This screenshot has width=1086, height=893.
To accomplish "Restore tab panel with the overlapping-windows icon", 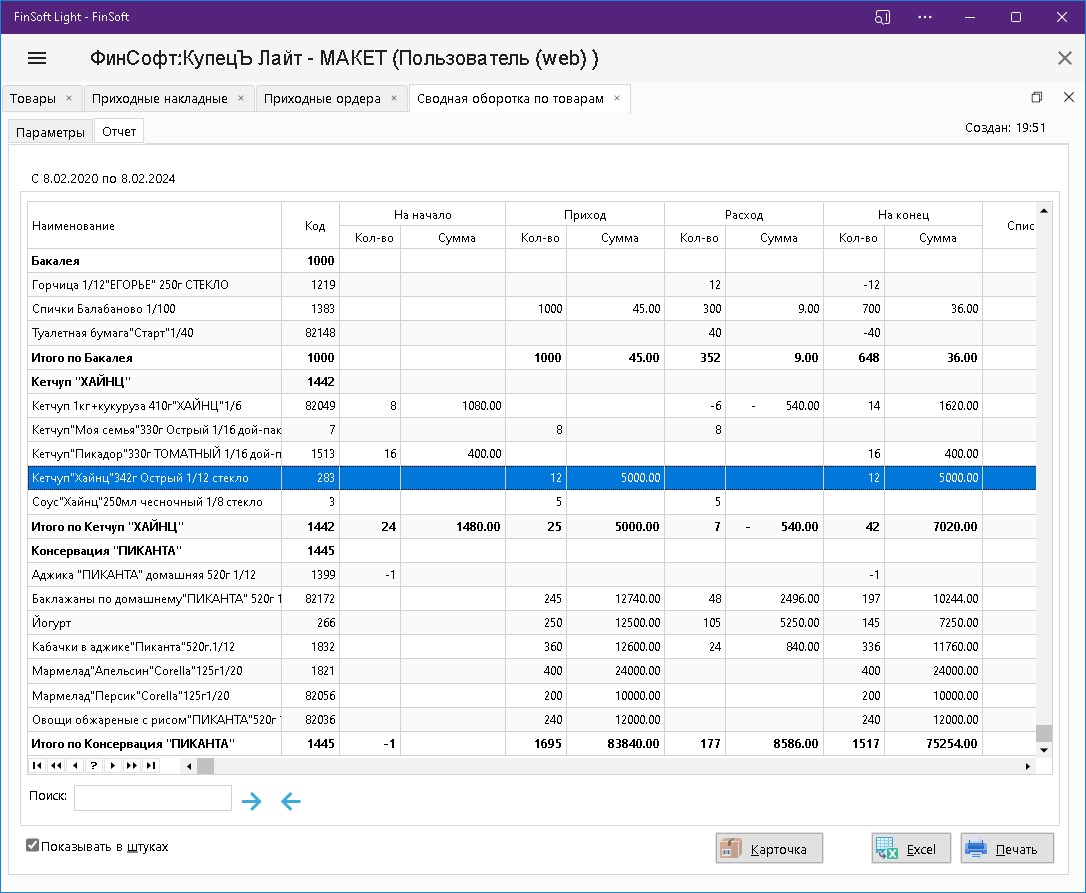I will [x=1037, y=98].
